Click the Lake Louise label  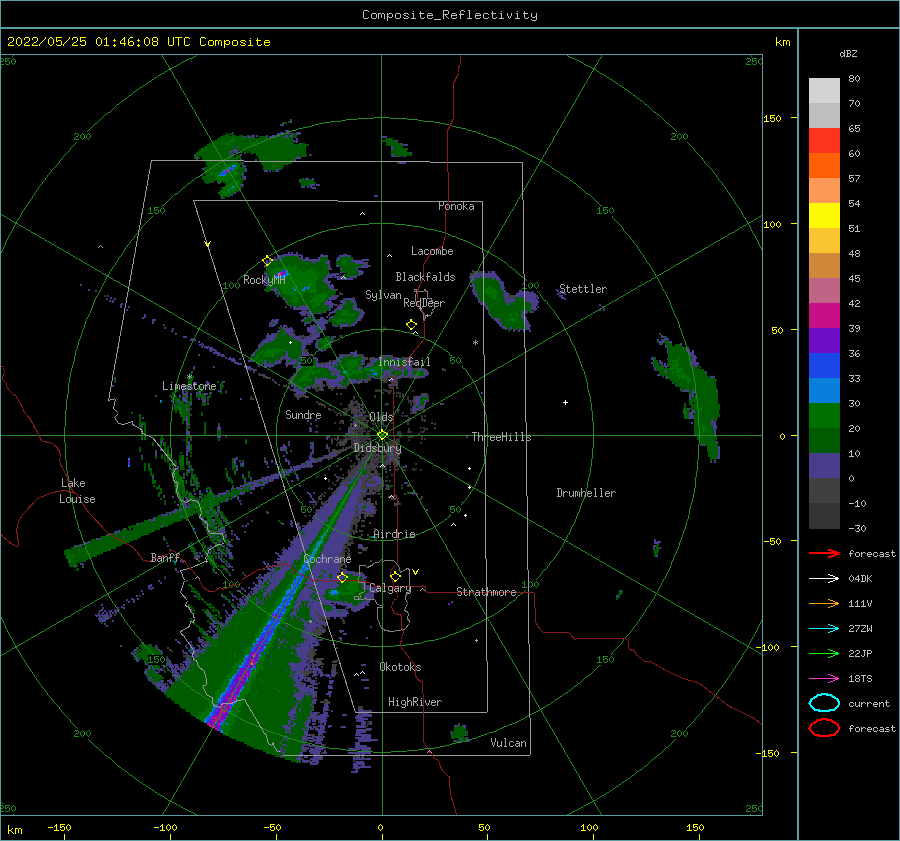(x=77, y=491)
